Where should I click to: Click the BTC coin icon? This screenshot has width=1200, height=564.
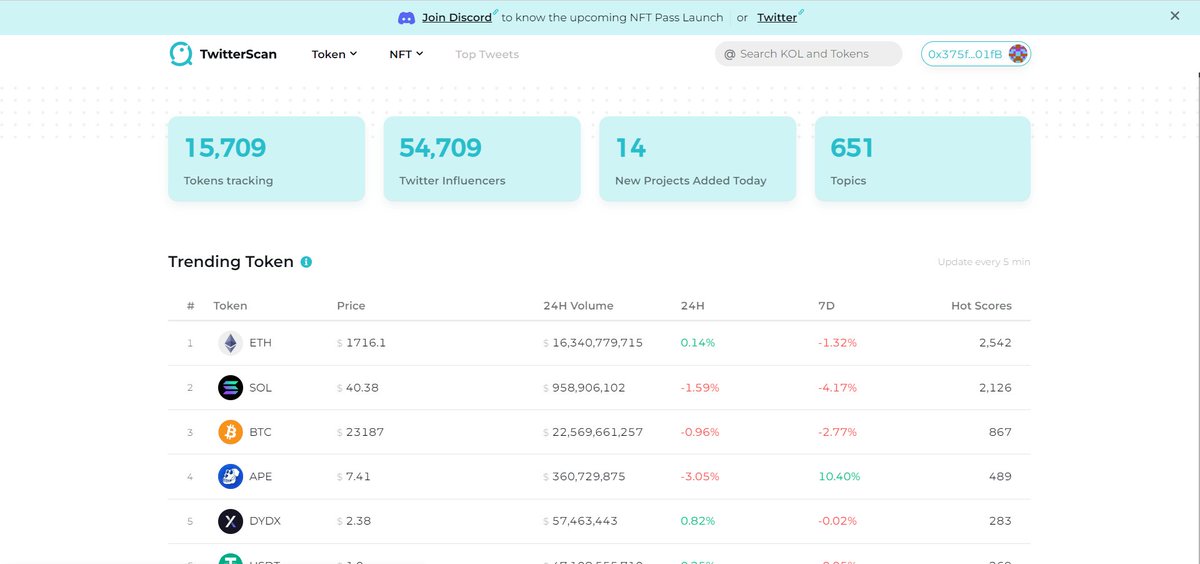coord(230,433)
